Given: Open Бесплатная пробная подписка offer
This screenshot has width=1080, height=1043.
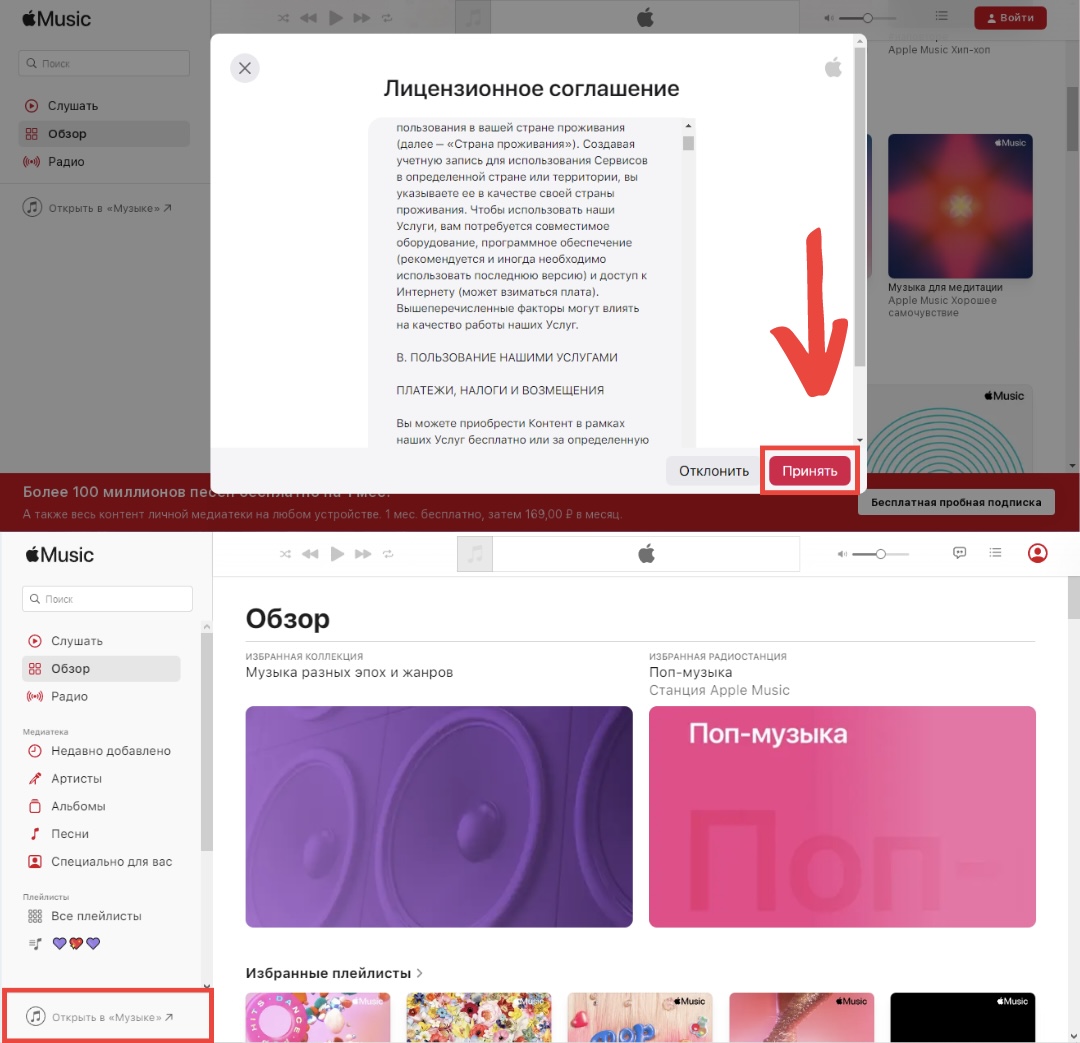Looking at the screenshot, I should 955,502.
